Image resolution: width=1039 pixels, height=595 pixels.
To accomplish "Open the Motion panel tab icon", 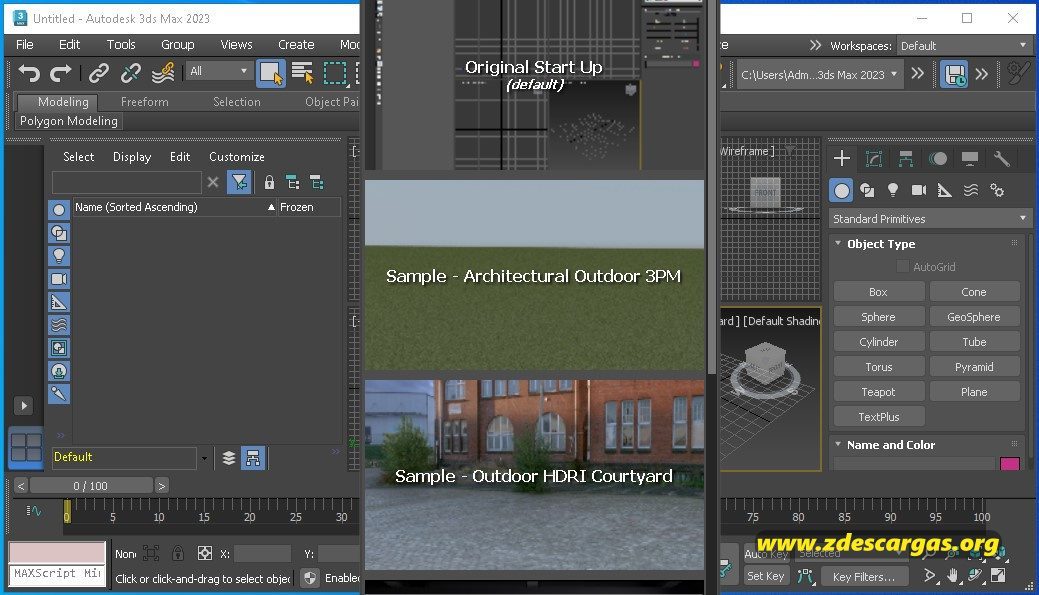I will [938, 158].
